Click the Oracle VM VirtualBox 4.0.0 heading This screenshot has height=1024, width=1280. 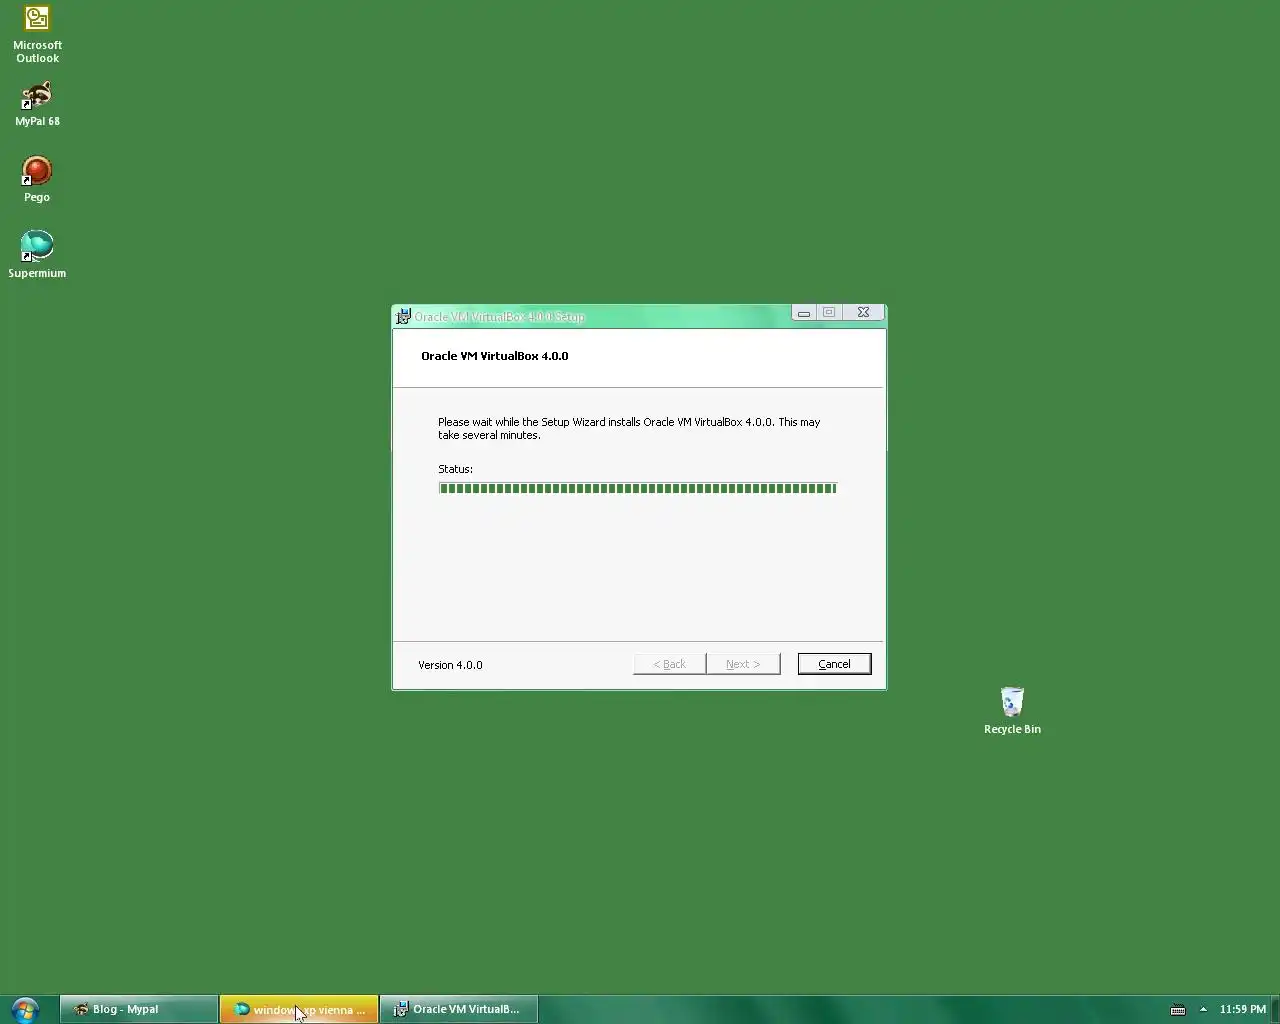point(494,356)
